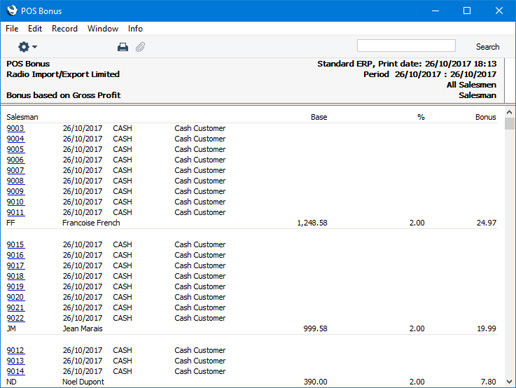
Task: Open invoice link 9008
Action: [15, 181]
